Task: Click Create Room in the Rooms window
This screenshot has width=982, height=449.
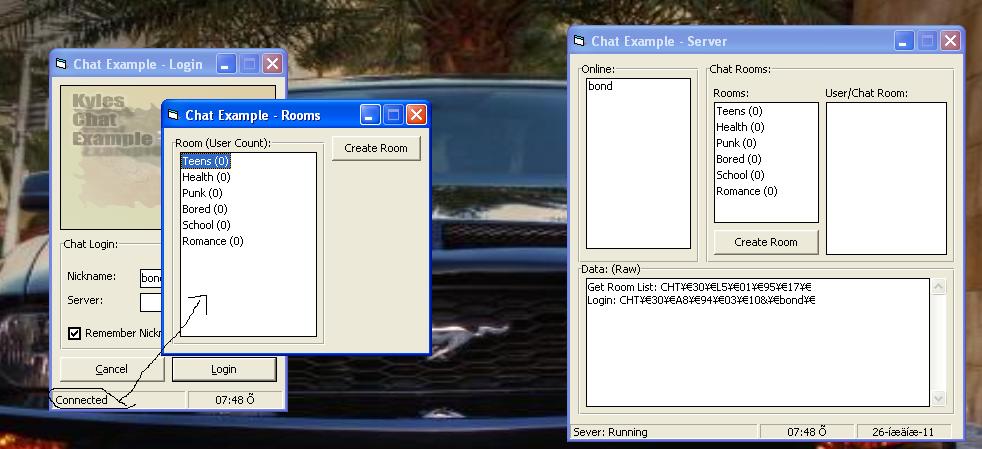Action: click(376, 148)
